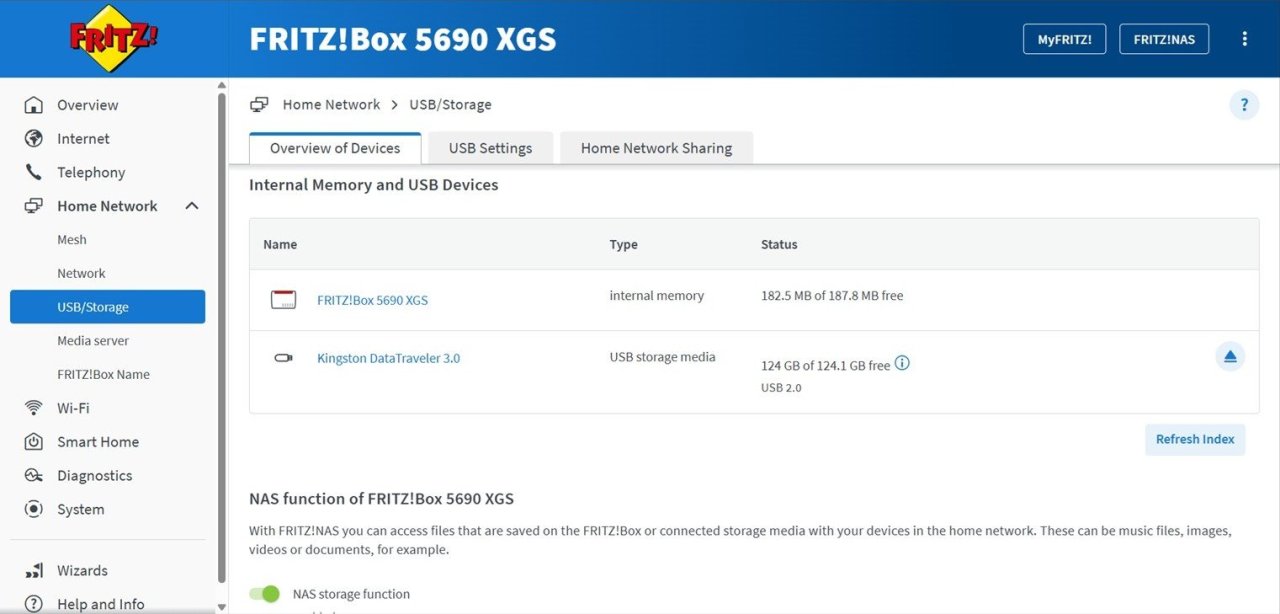The image size is (1280, 614).
Task: Click the Smart Home icon
Action: point(34,442)
